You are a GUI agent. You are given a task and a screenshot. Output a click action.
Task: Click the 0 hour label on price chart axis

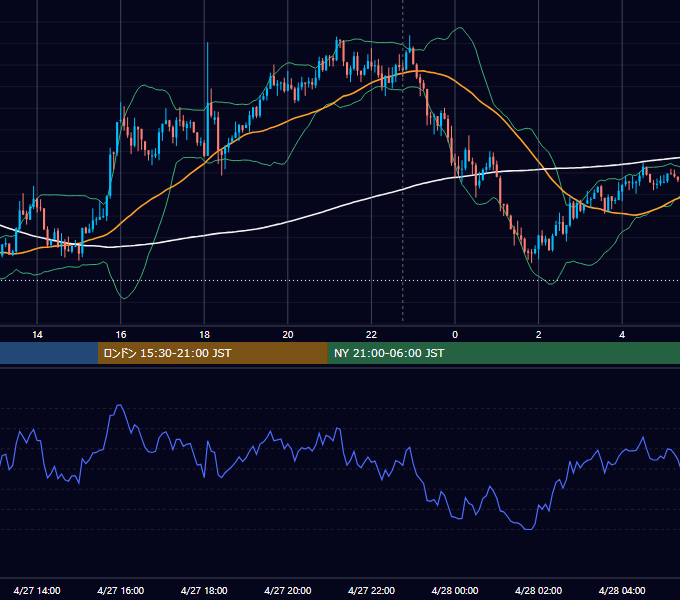(455, 335)
